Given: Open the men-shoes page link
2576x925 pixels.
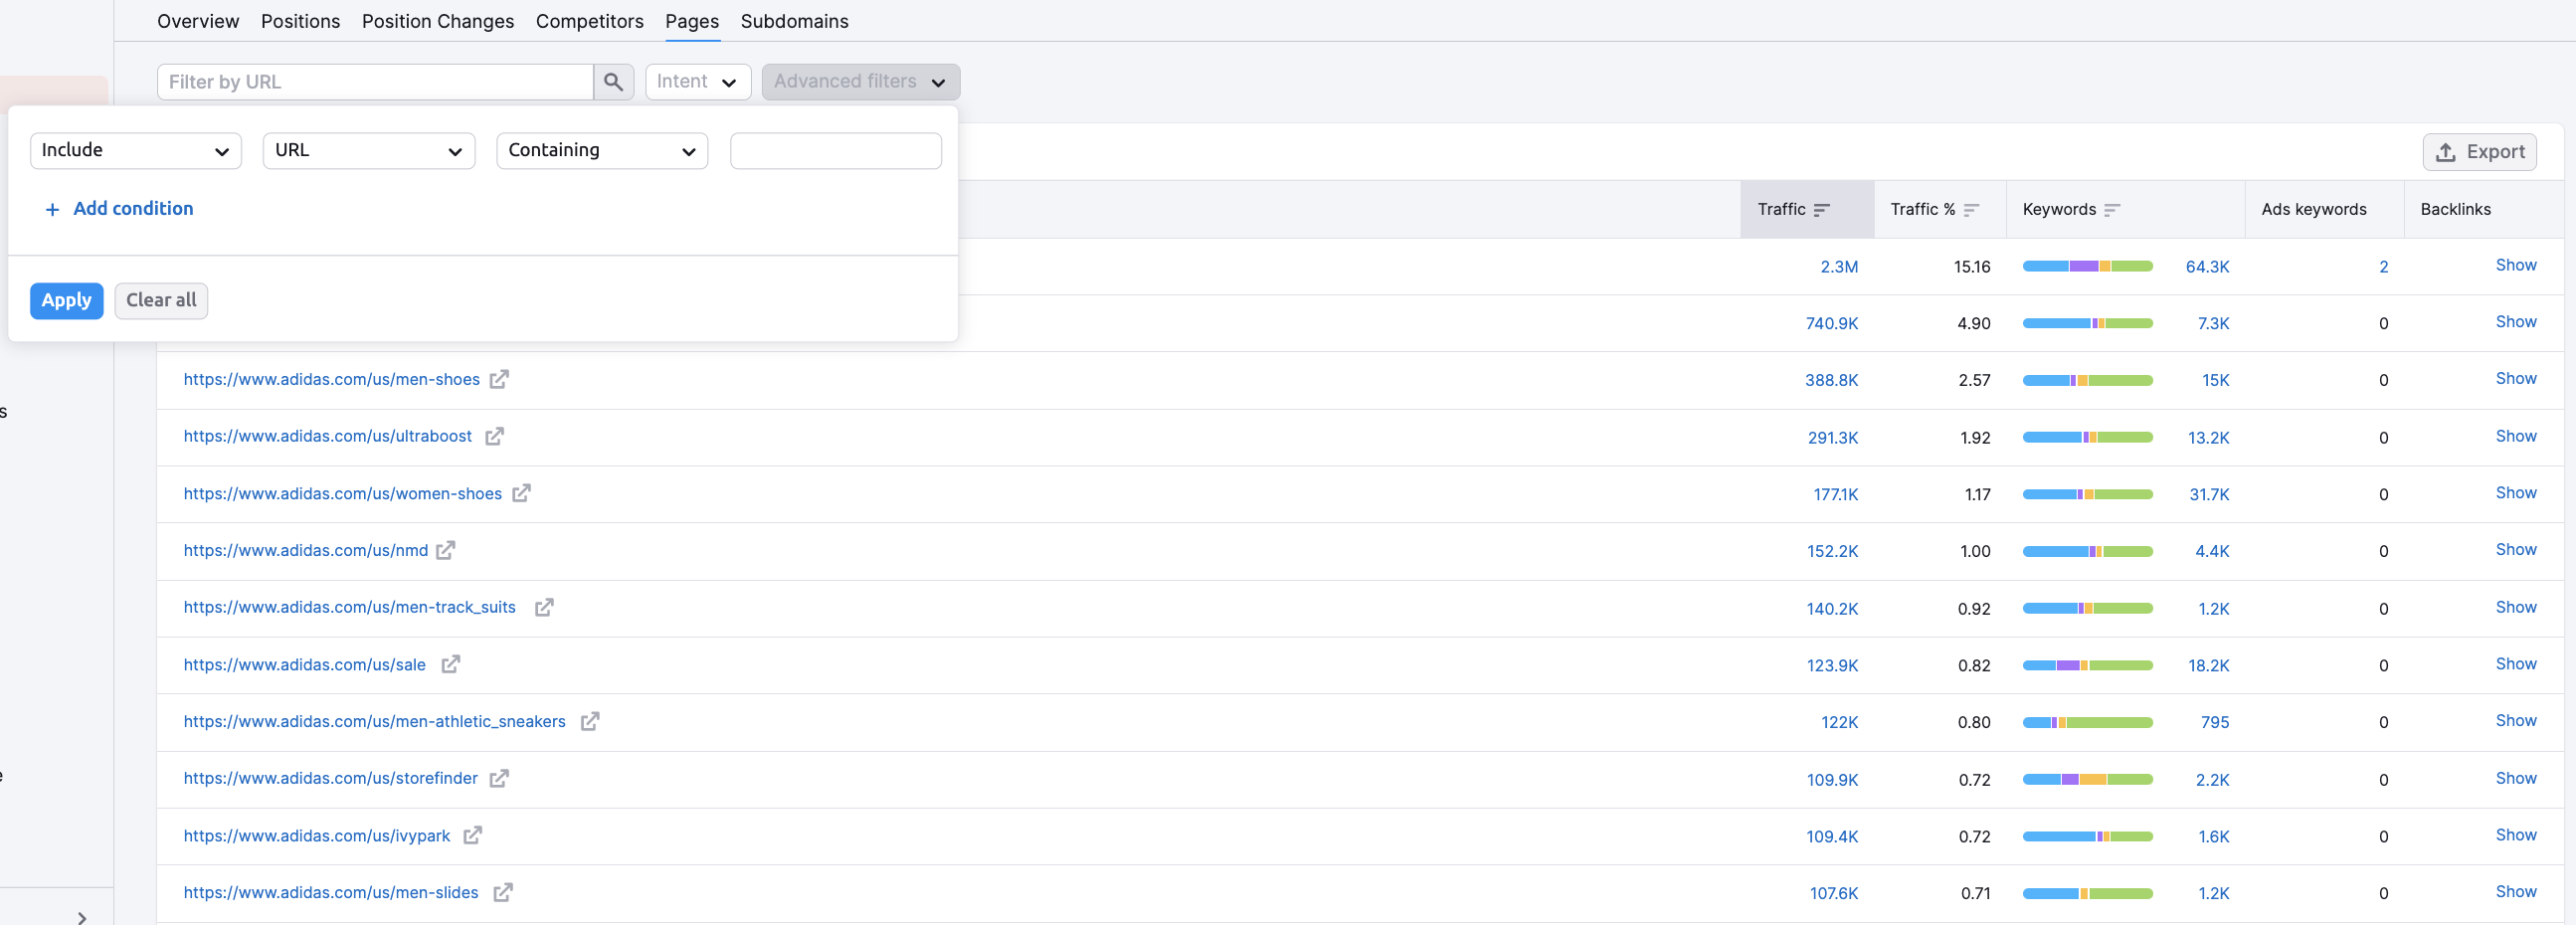Looking at the screenshot, I should point(332,380).
